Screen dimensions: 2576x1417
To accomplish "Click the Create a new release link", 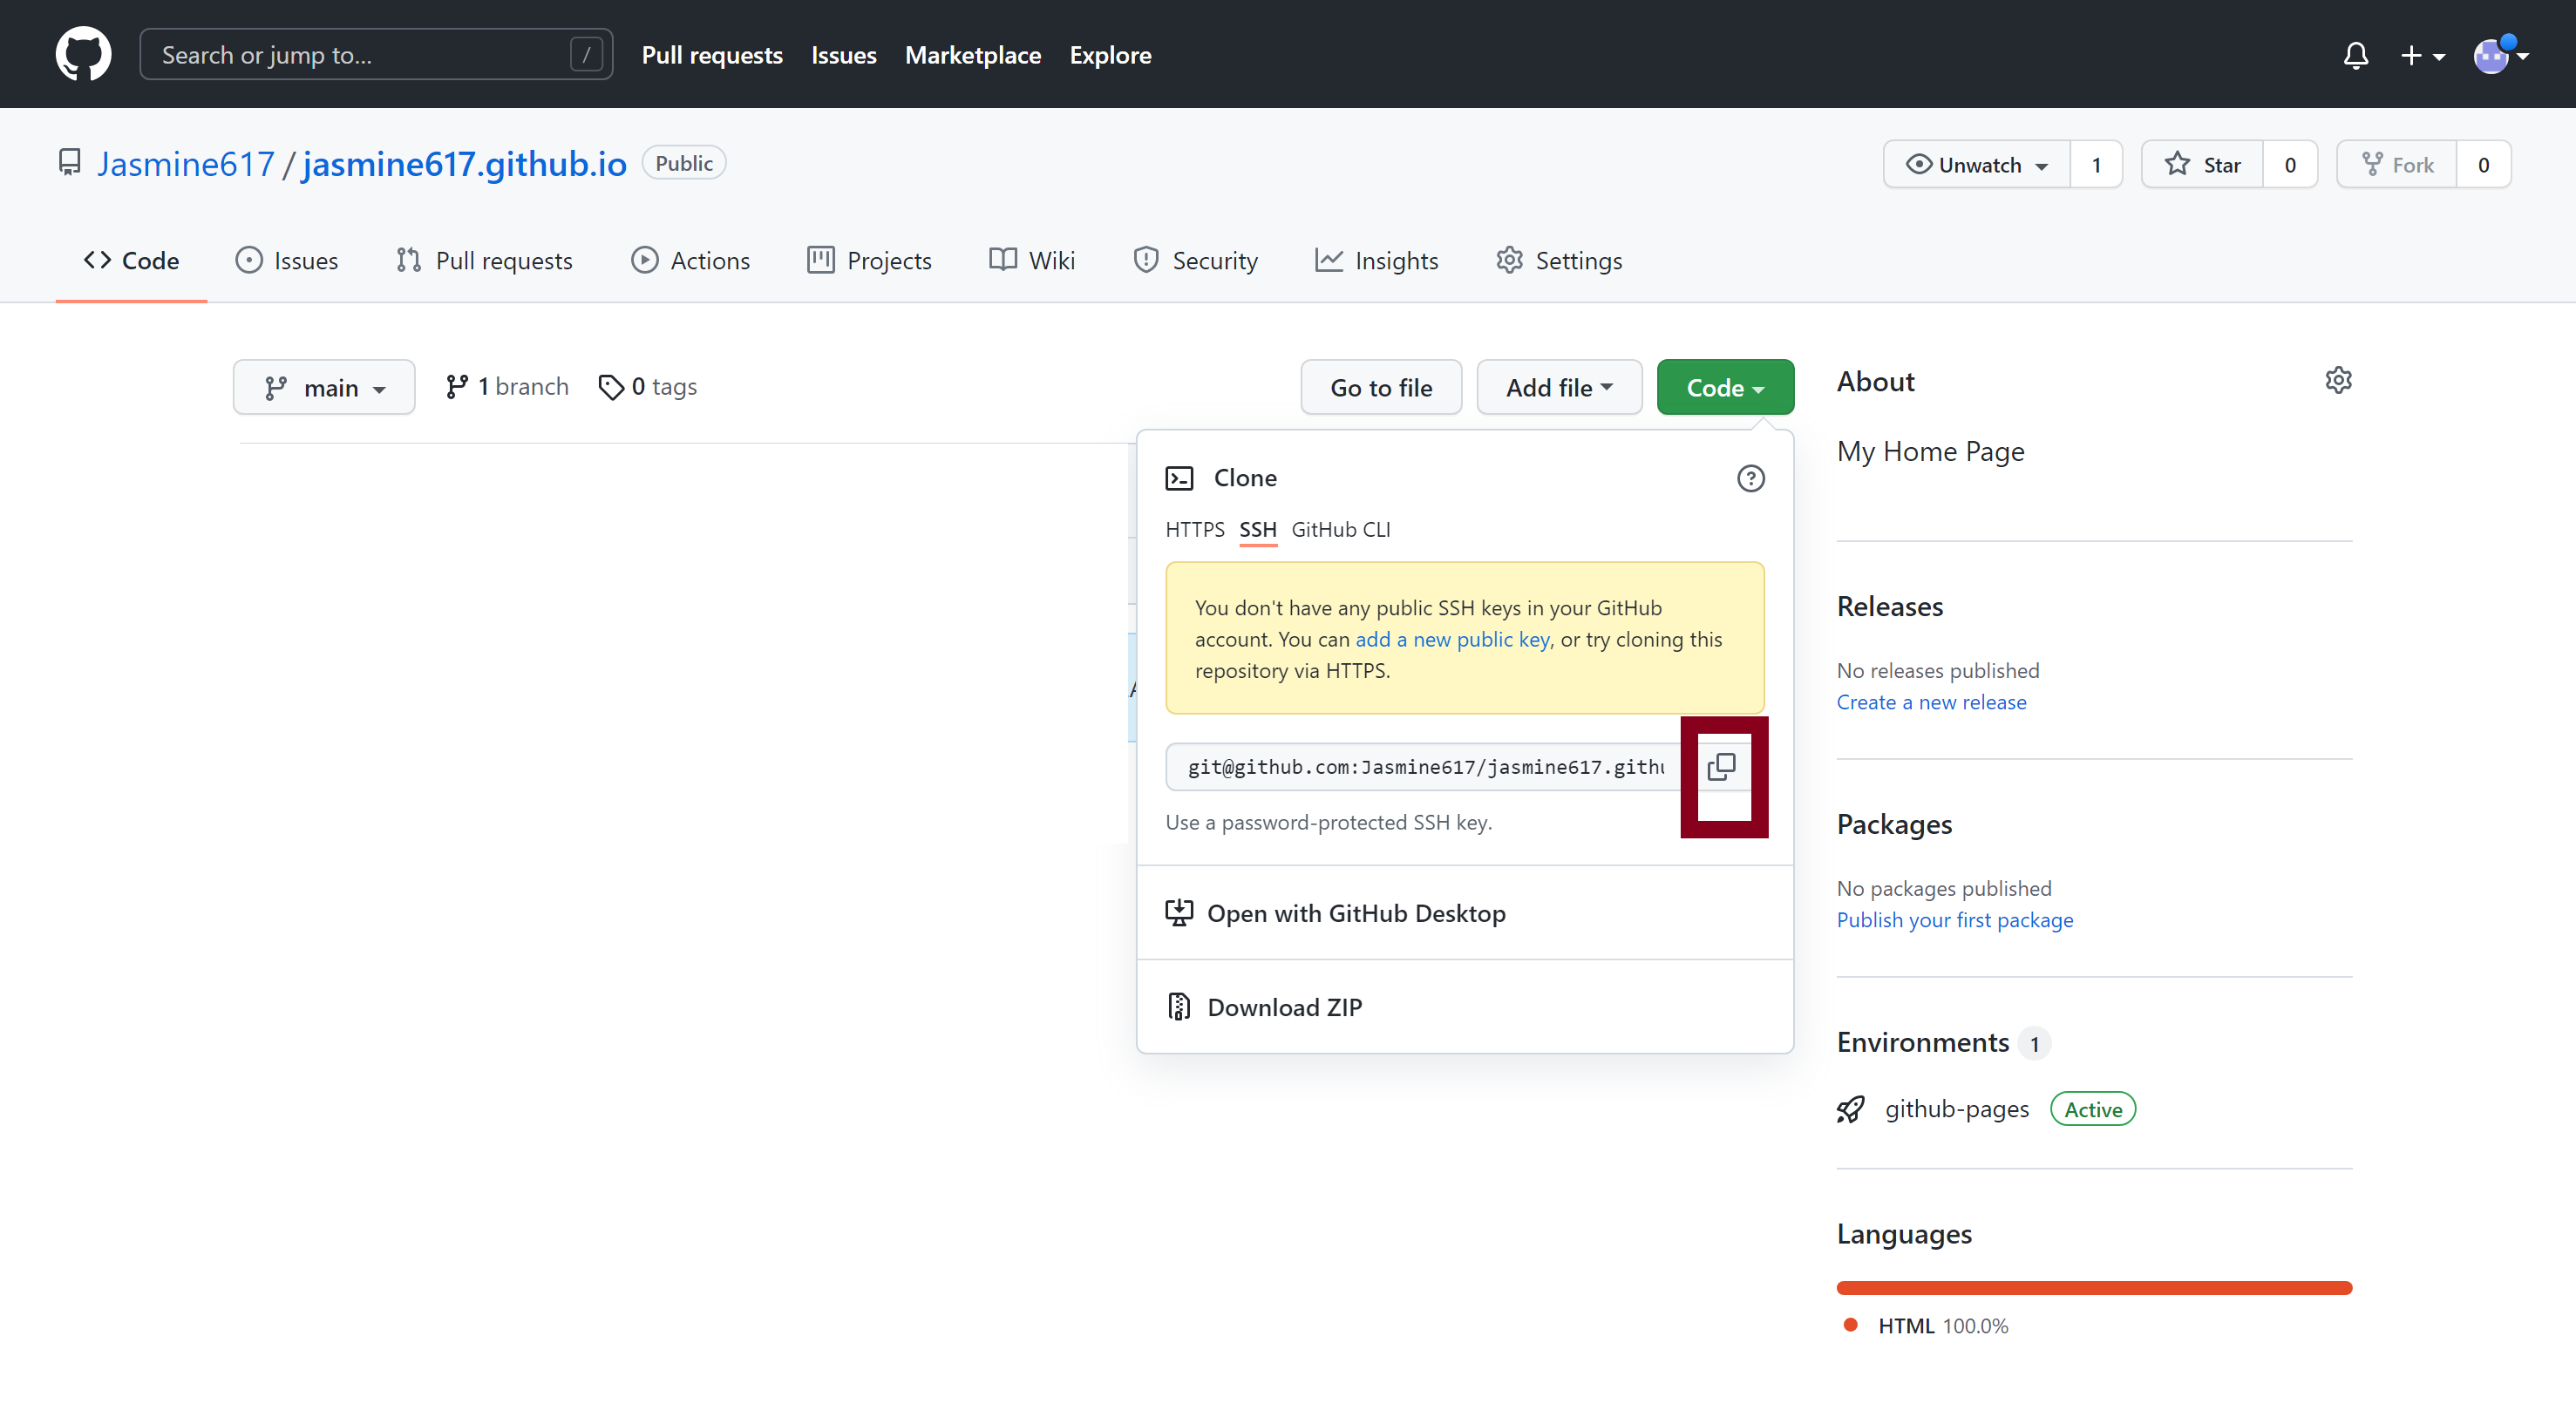I will point(1930,702).
